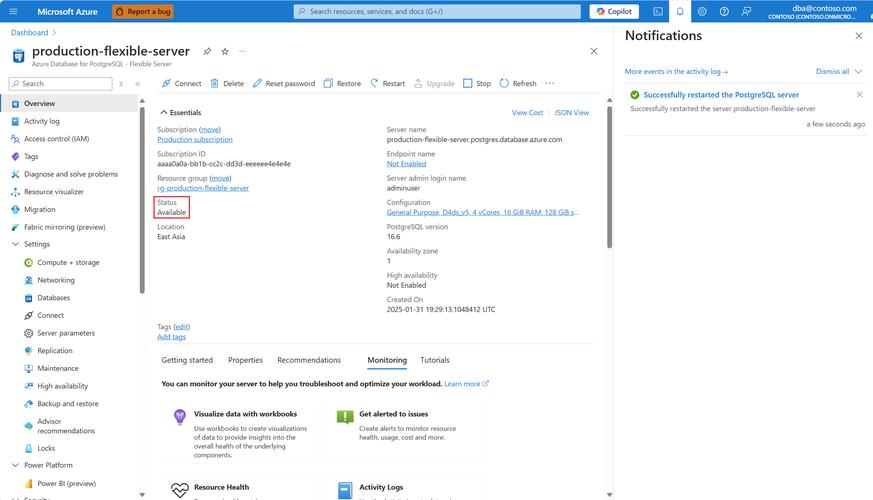Open the JSON View link
873x500 pixels.
point(571,113)
